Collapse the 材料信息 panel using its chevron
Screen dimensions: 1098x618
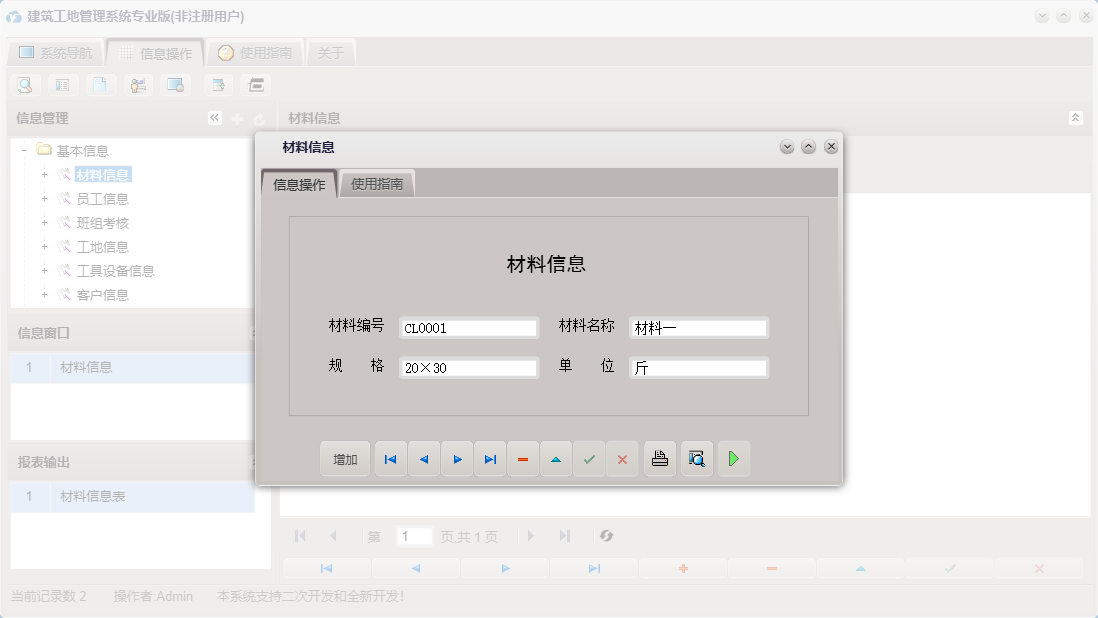pyautogui.click(x=1076, y=117)
